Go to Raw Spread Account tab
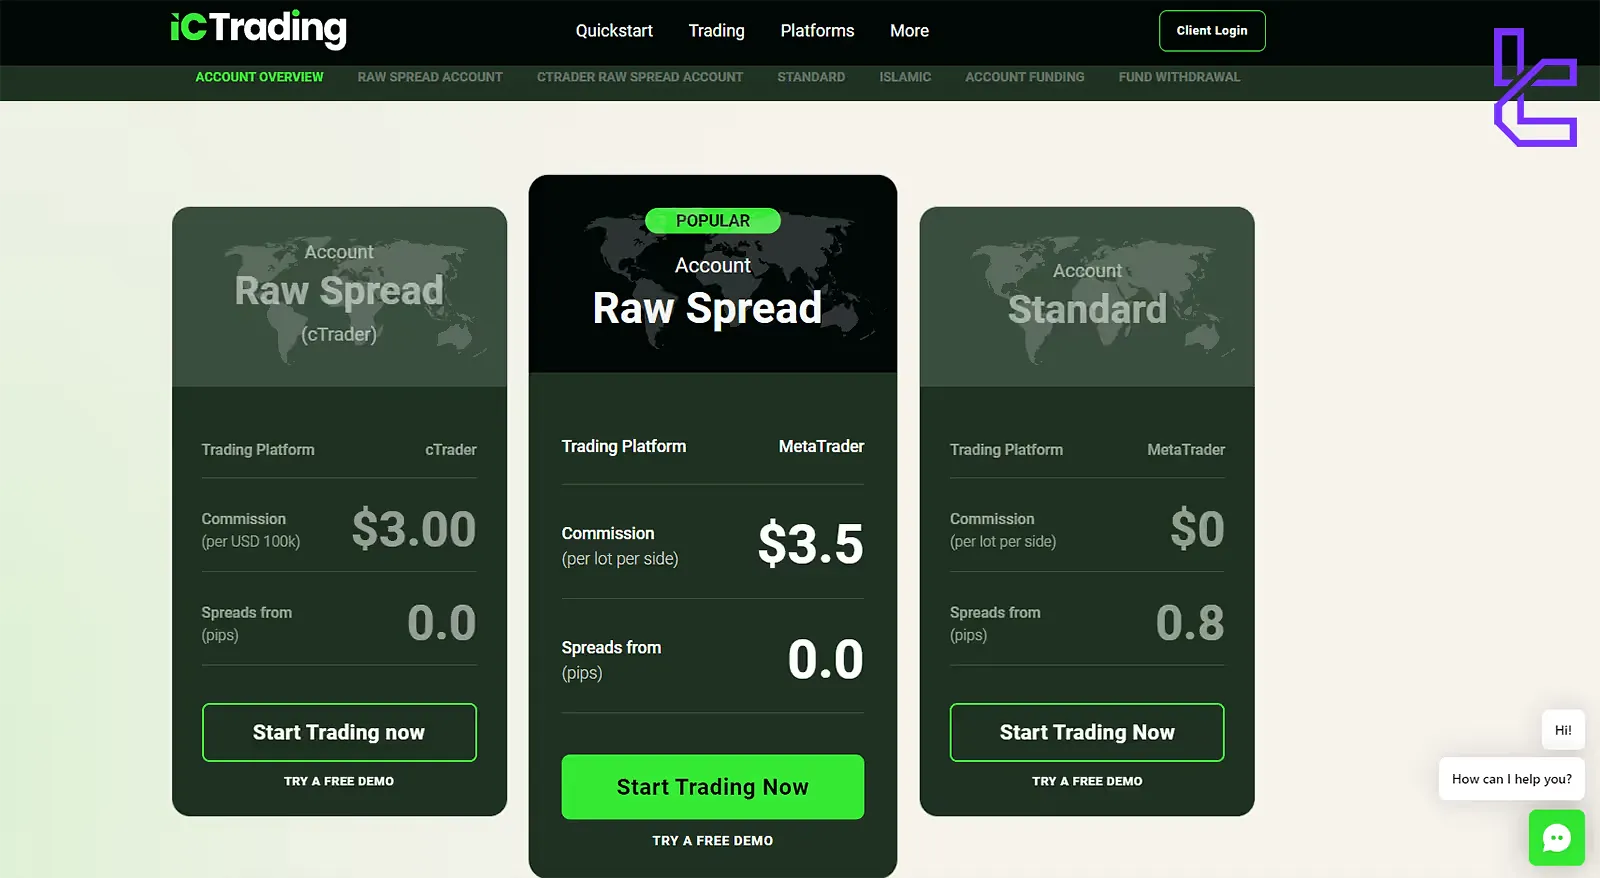This screenshot has height=878, width=1600. click(430, 77)
